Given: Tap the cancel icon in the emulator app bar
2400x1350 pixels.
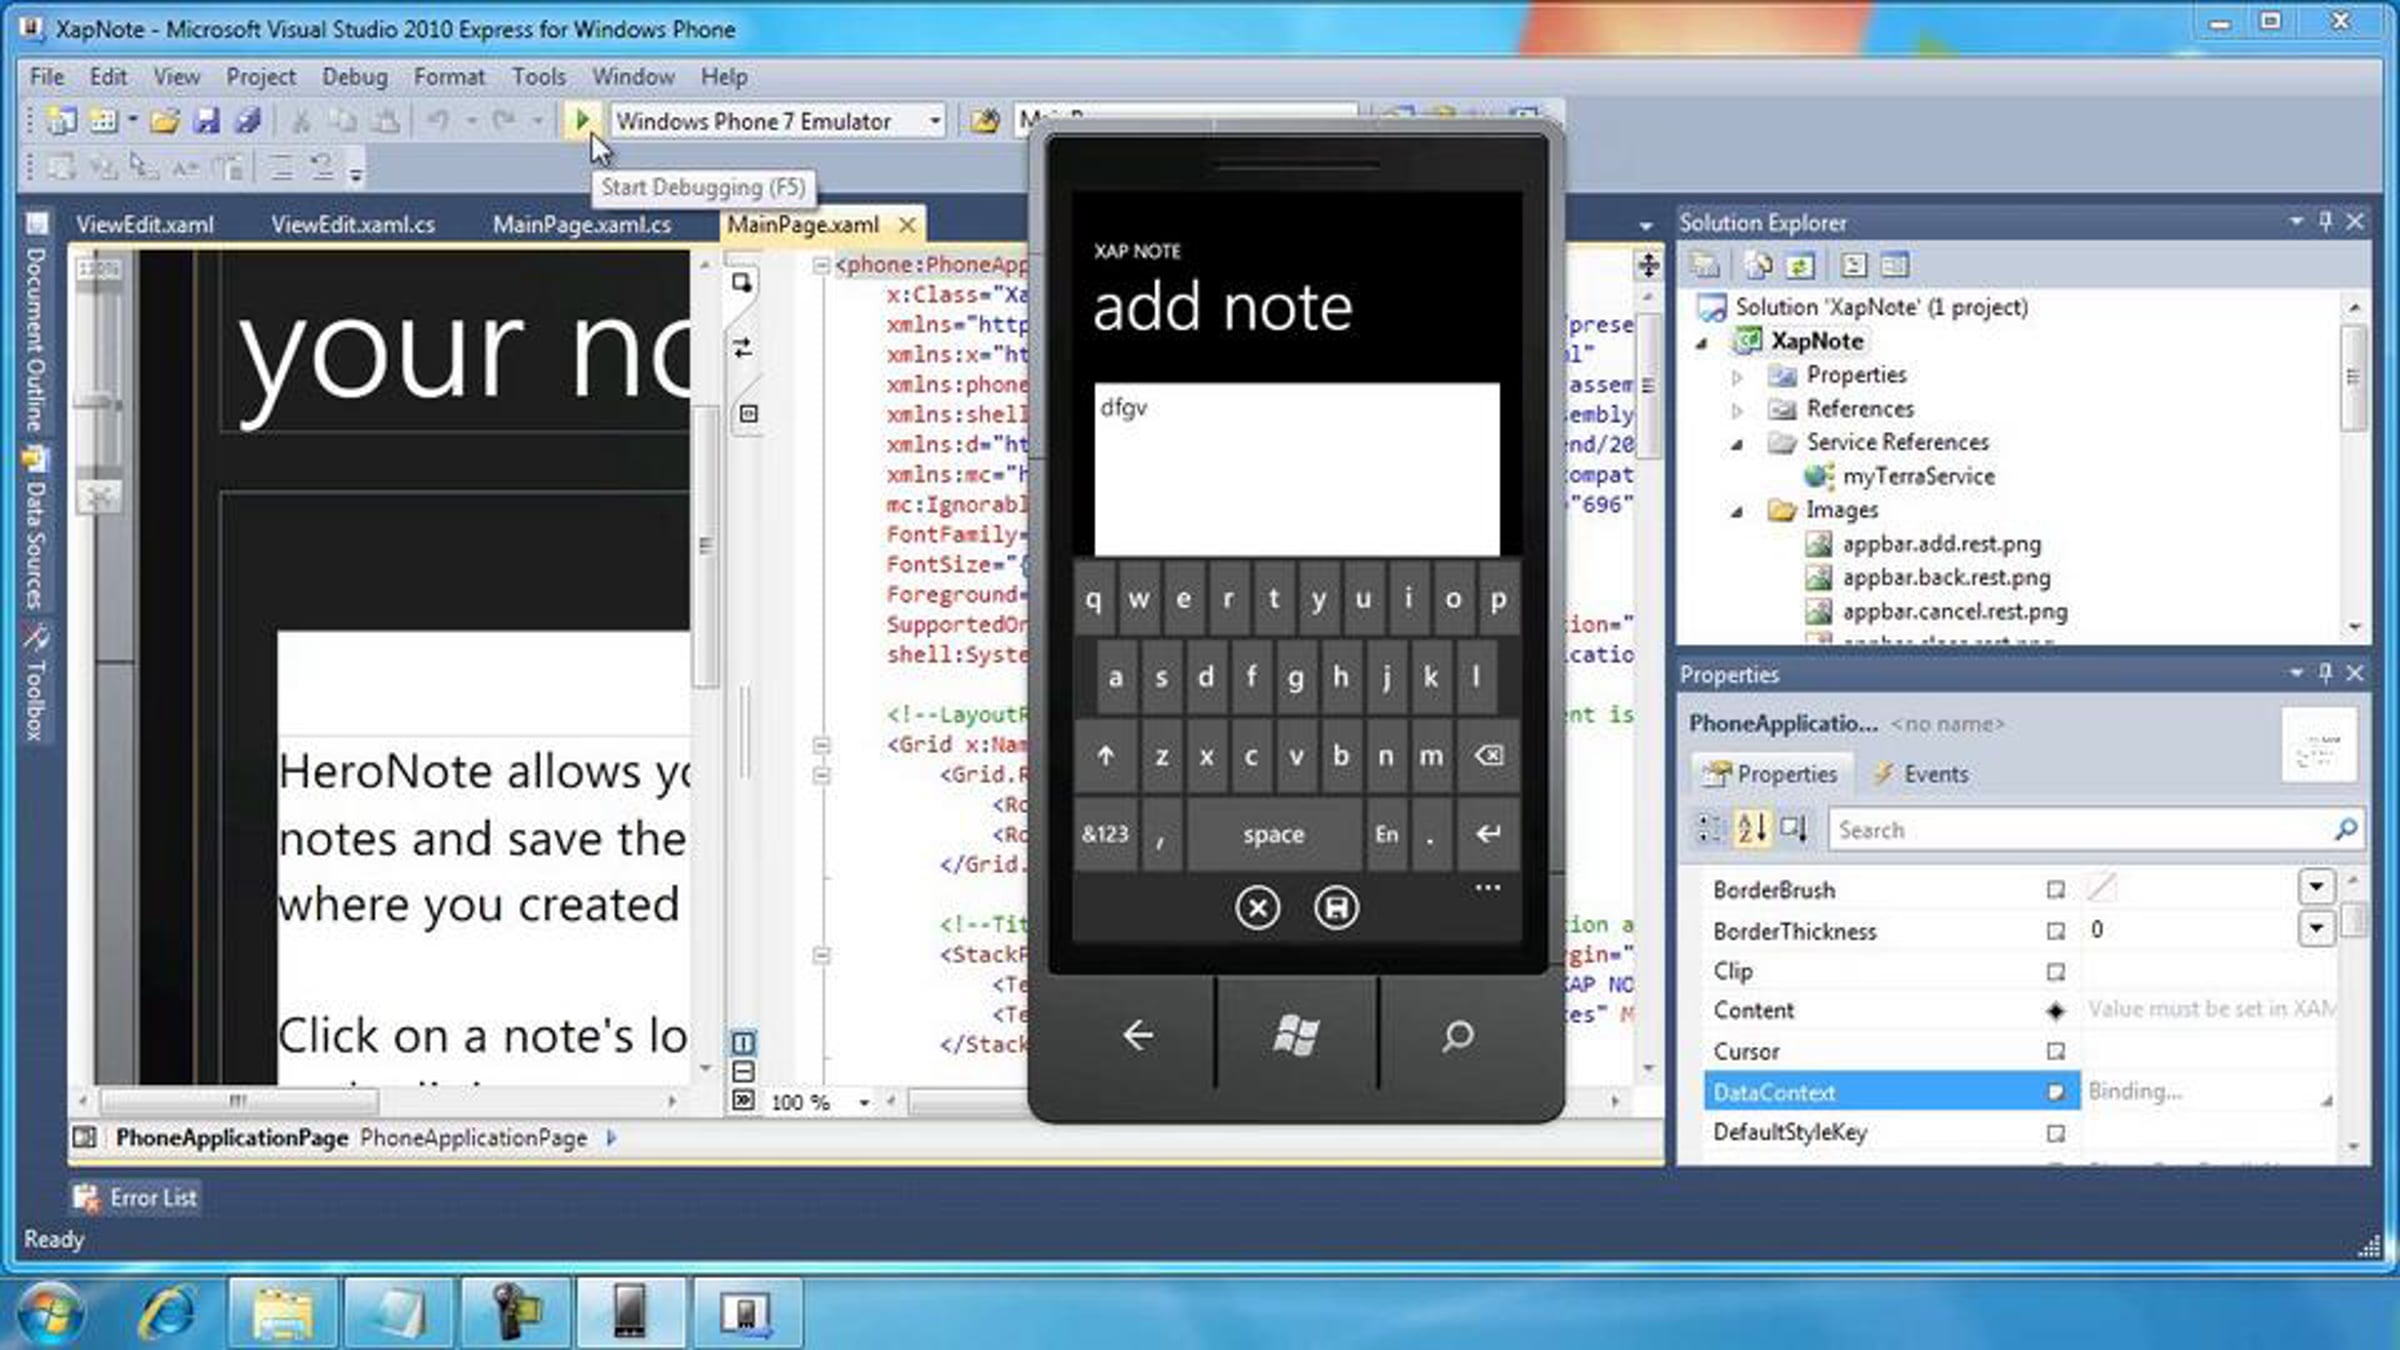Looking at the screenshot, I should click(x=1257, y=908).
